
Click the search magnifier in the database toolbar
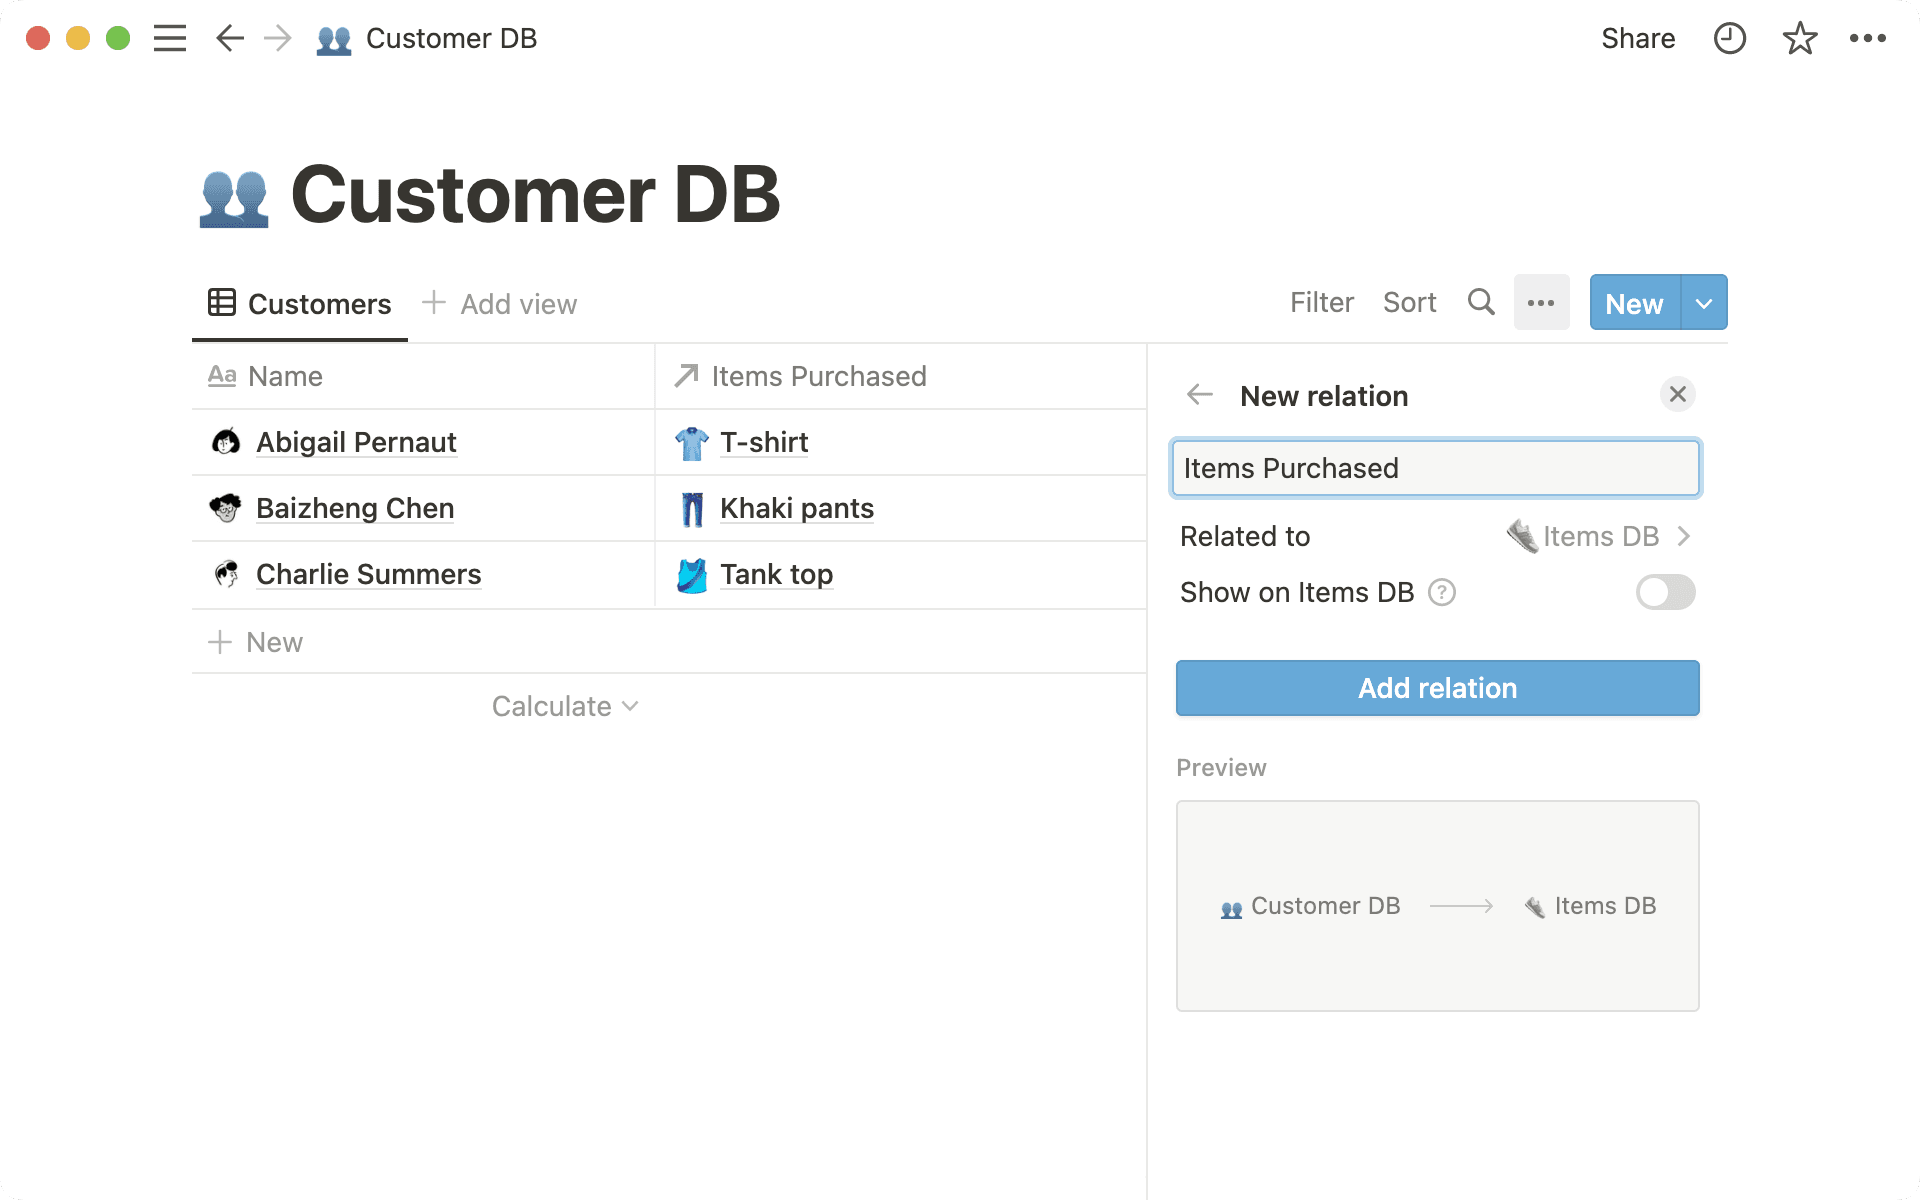[x=1481, y=302]
